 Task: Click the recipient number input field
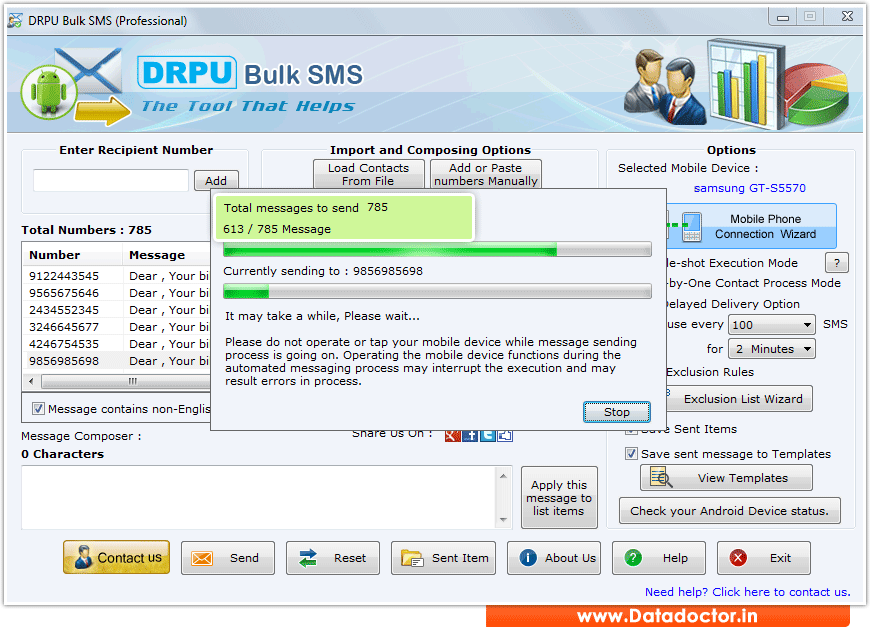pyautogui.click(x=111, y=181)
